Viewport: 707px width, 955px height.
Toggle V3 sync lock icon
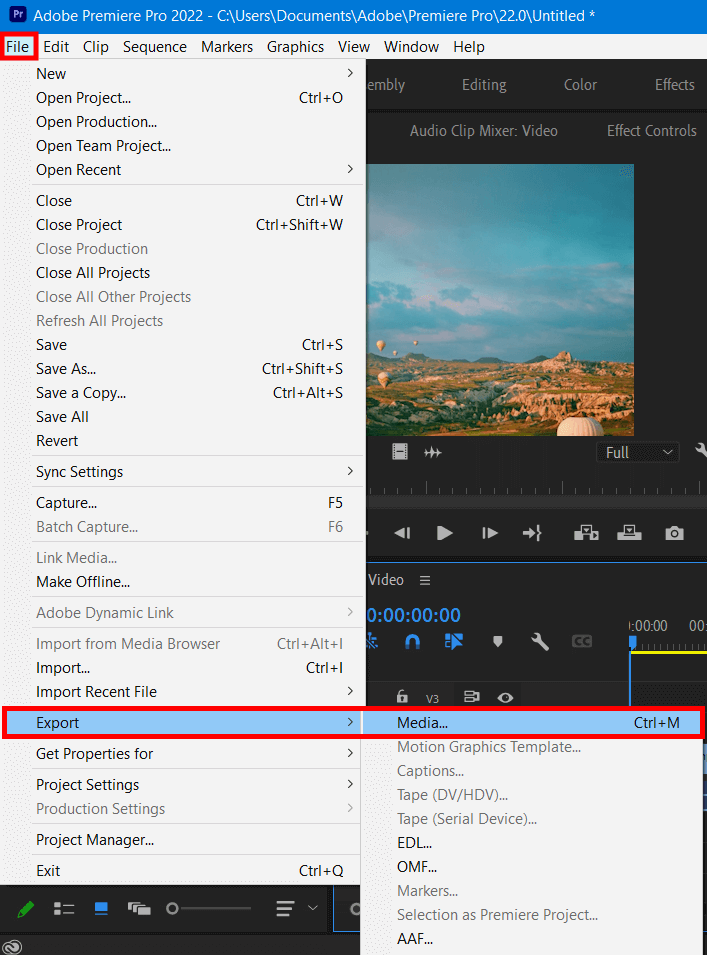pos(471,697)
